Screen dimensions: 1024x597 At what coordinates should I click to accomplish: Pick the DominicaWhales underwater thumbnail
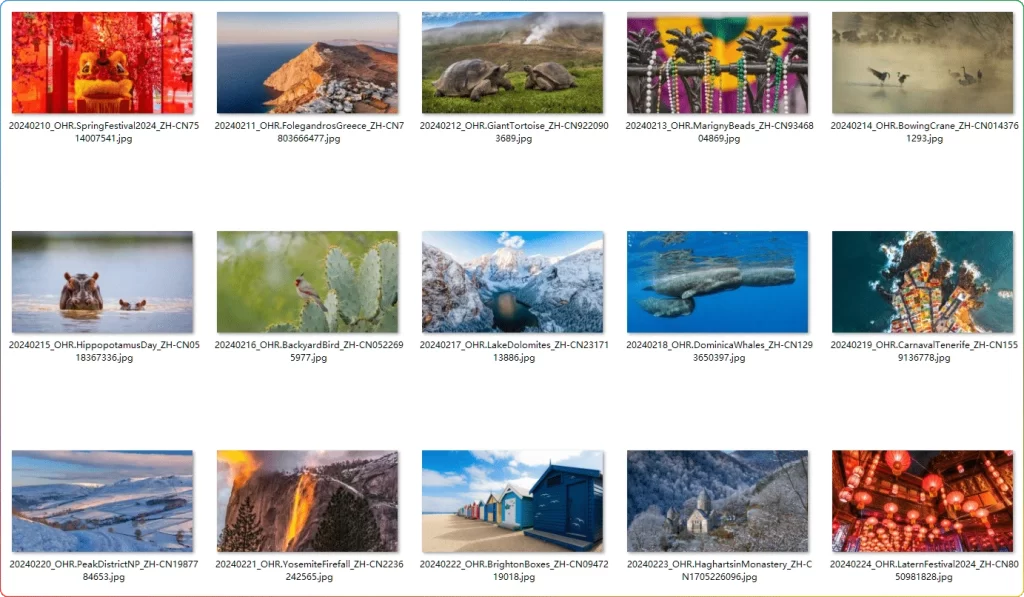pos(718,282)
